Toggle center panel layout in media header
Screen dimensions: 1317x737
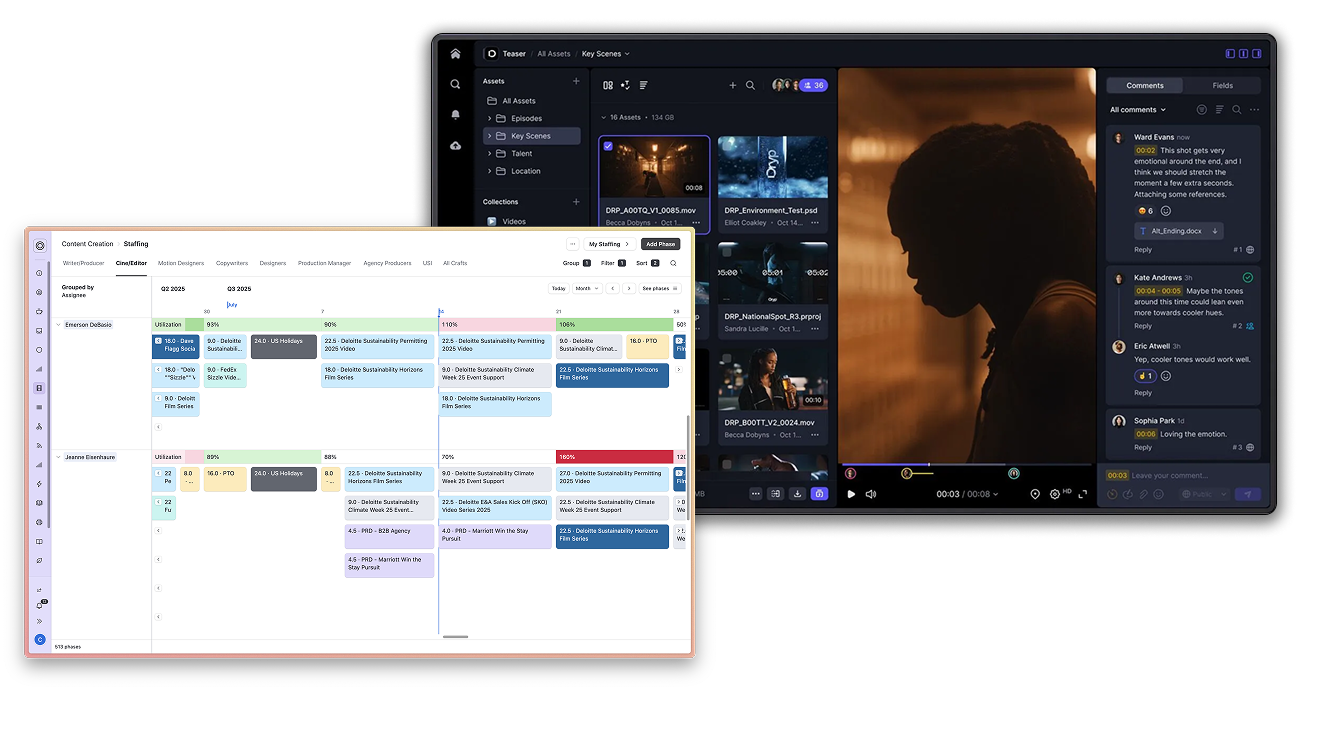point(1244,54)
